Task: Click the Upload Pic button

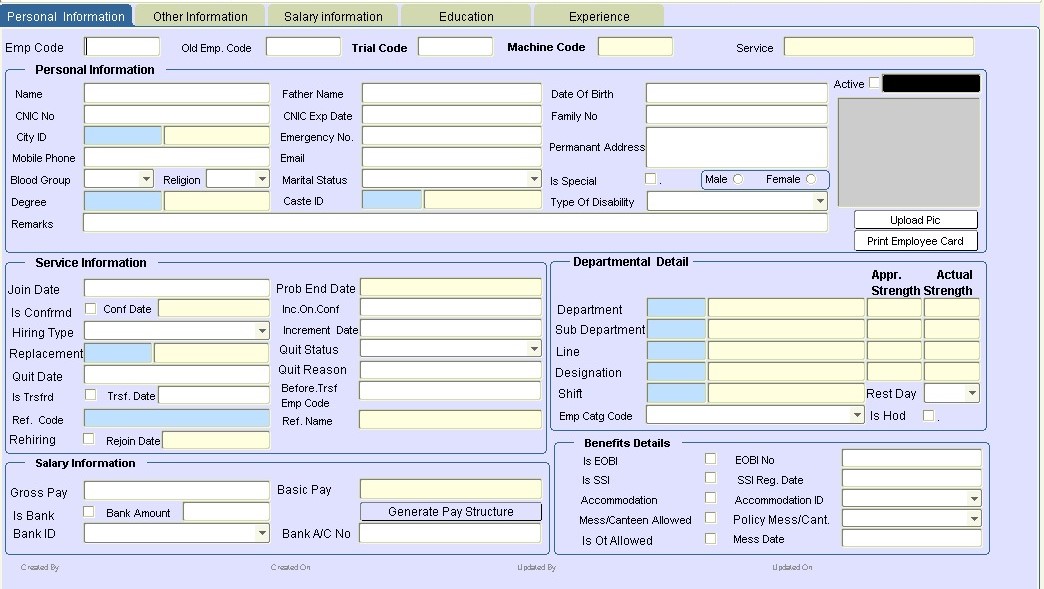Action: click(x=915, y=220)
